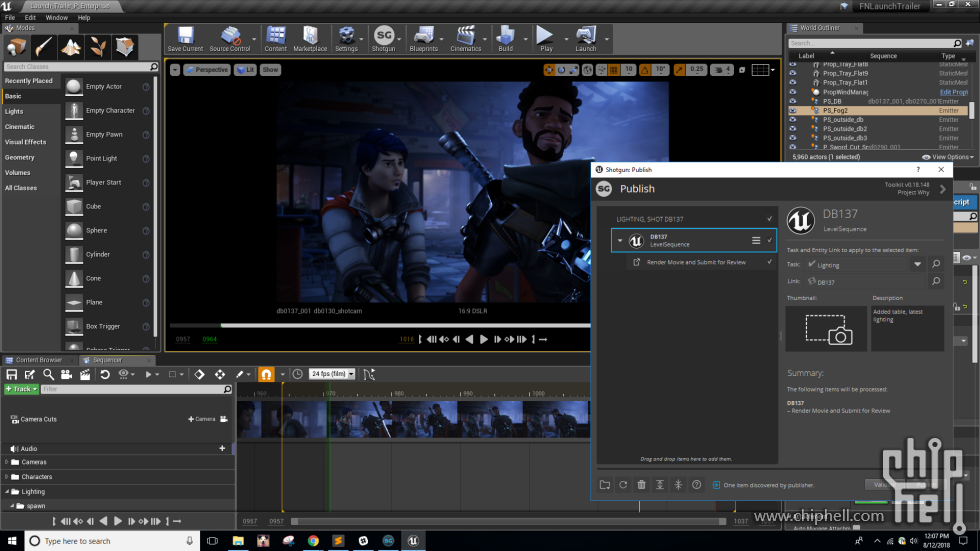
Task: Click the Sequencer create camera icon
Action: [66, 374]
